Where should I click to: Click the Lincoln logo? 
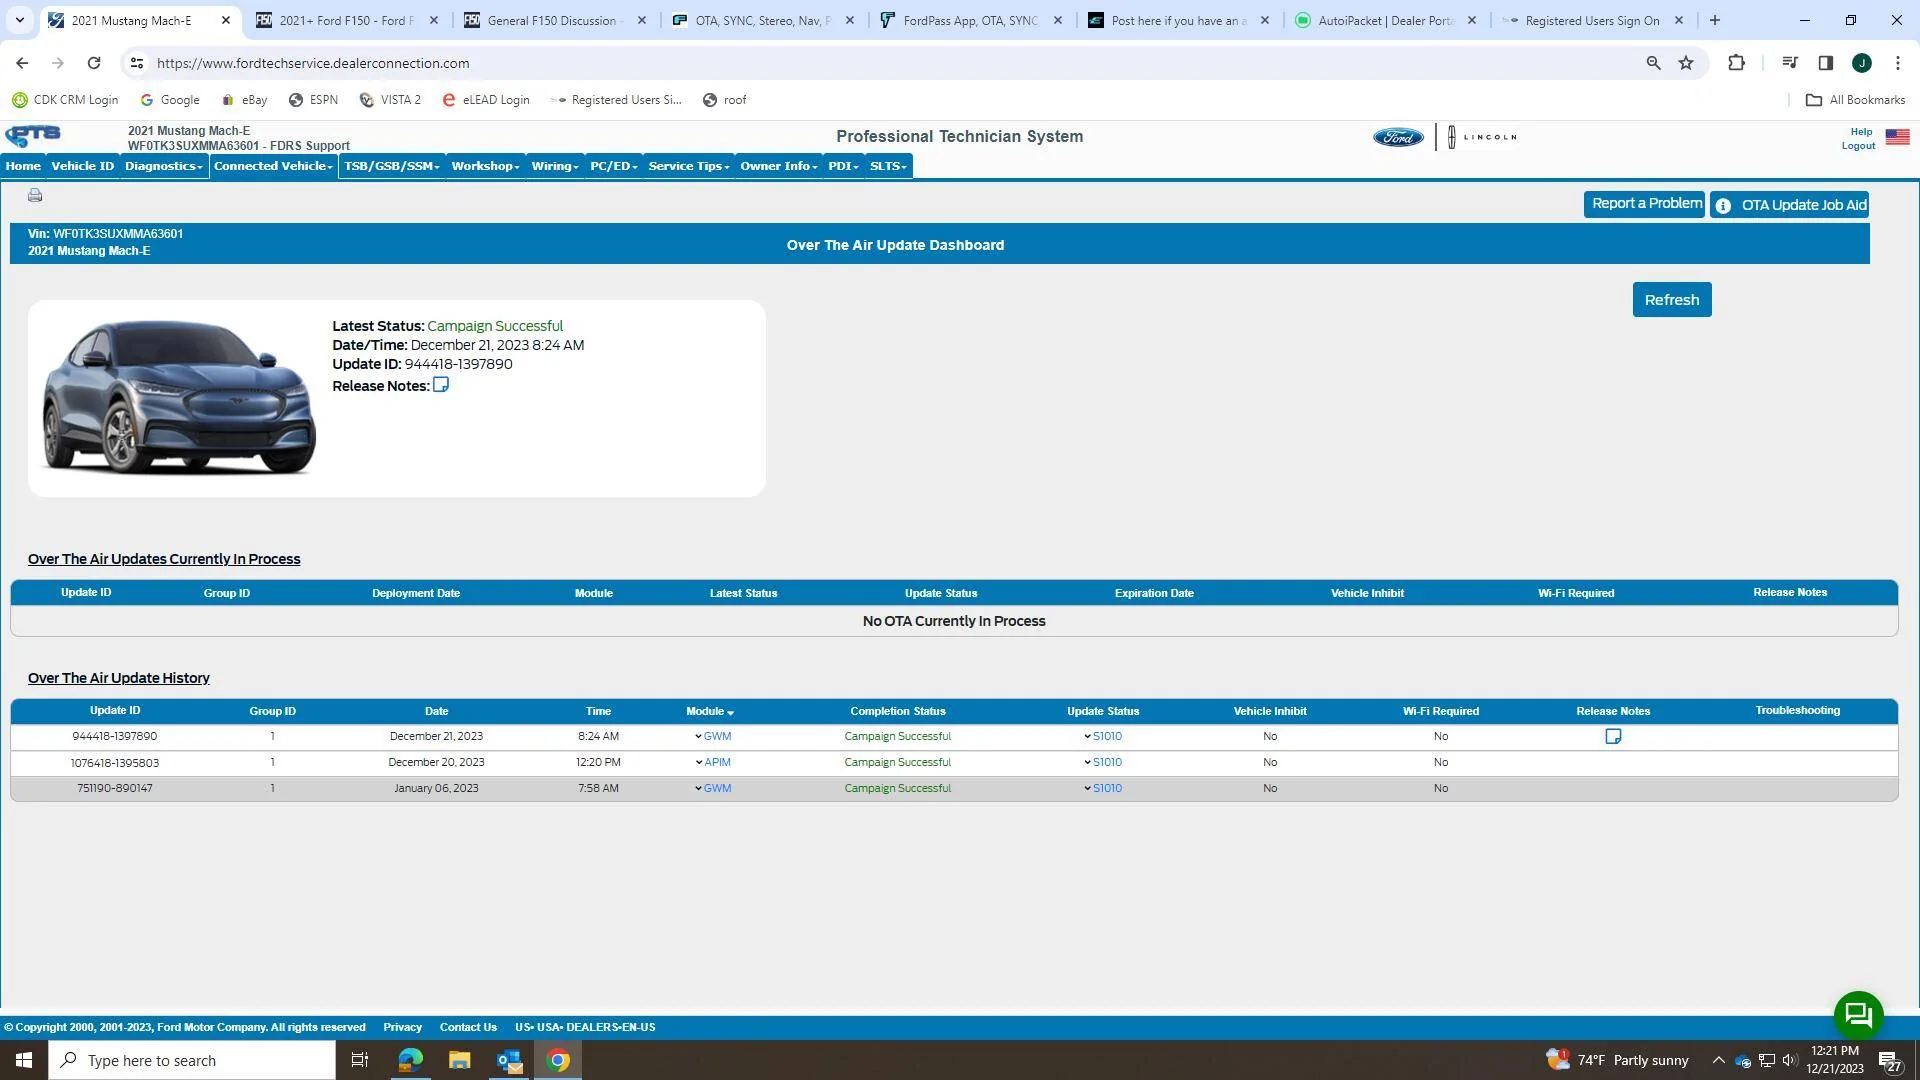pos(1482,137)
